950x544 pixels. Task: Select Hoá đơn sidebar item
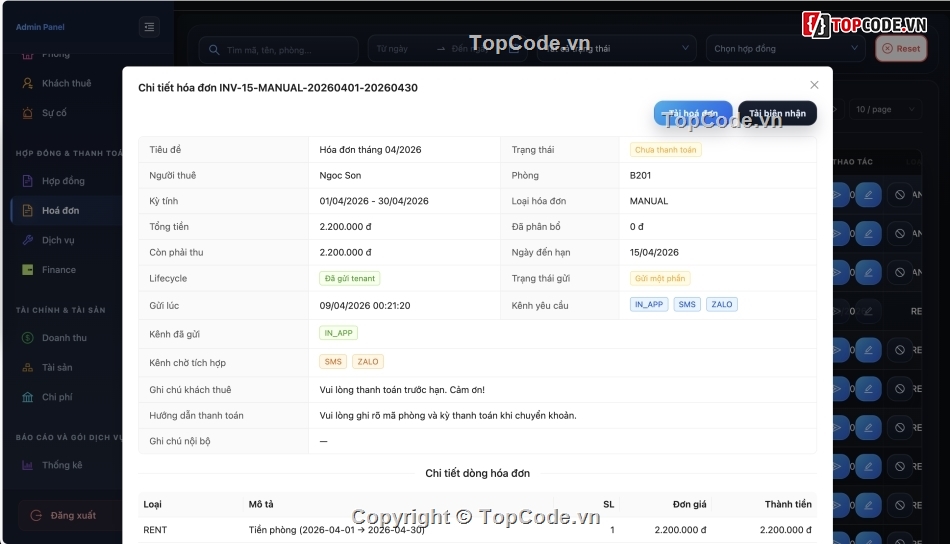61,210
